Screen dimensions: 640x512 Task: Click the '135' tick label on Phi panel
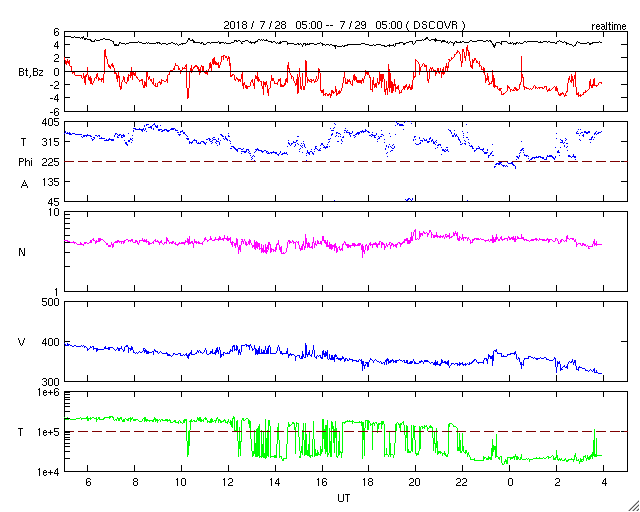coord(51,182)
